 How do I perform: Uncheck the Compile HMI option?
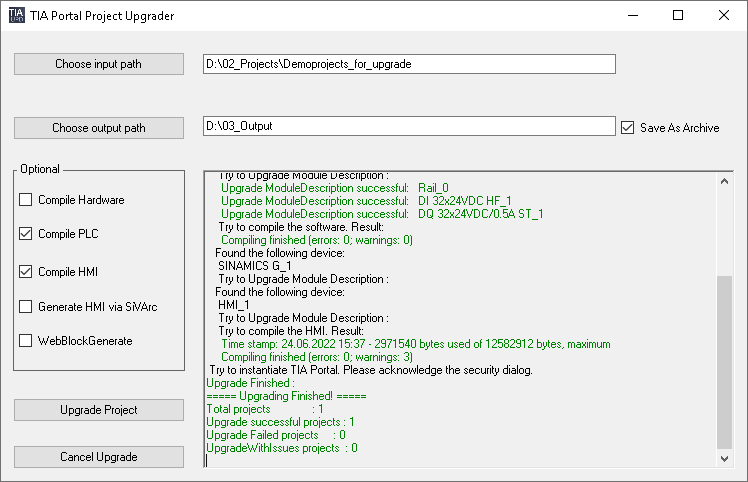pos(25,272)
